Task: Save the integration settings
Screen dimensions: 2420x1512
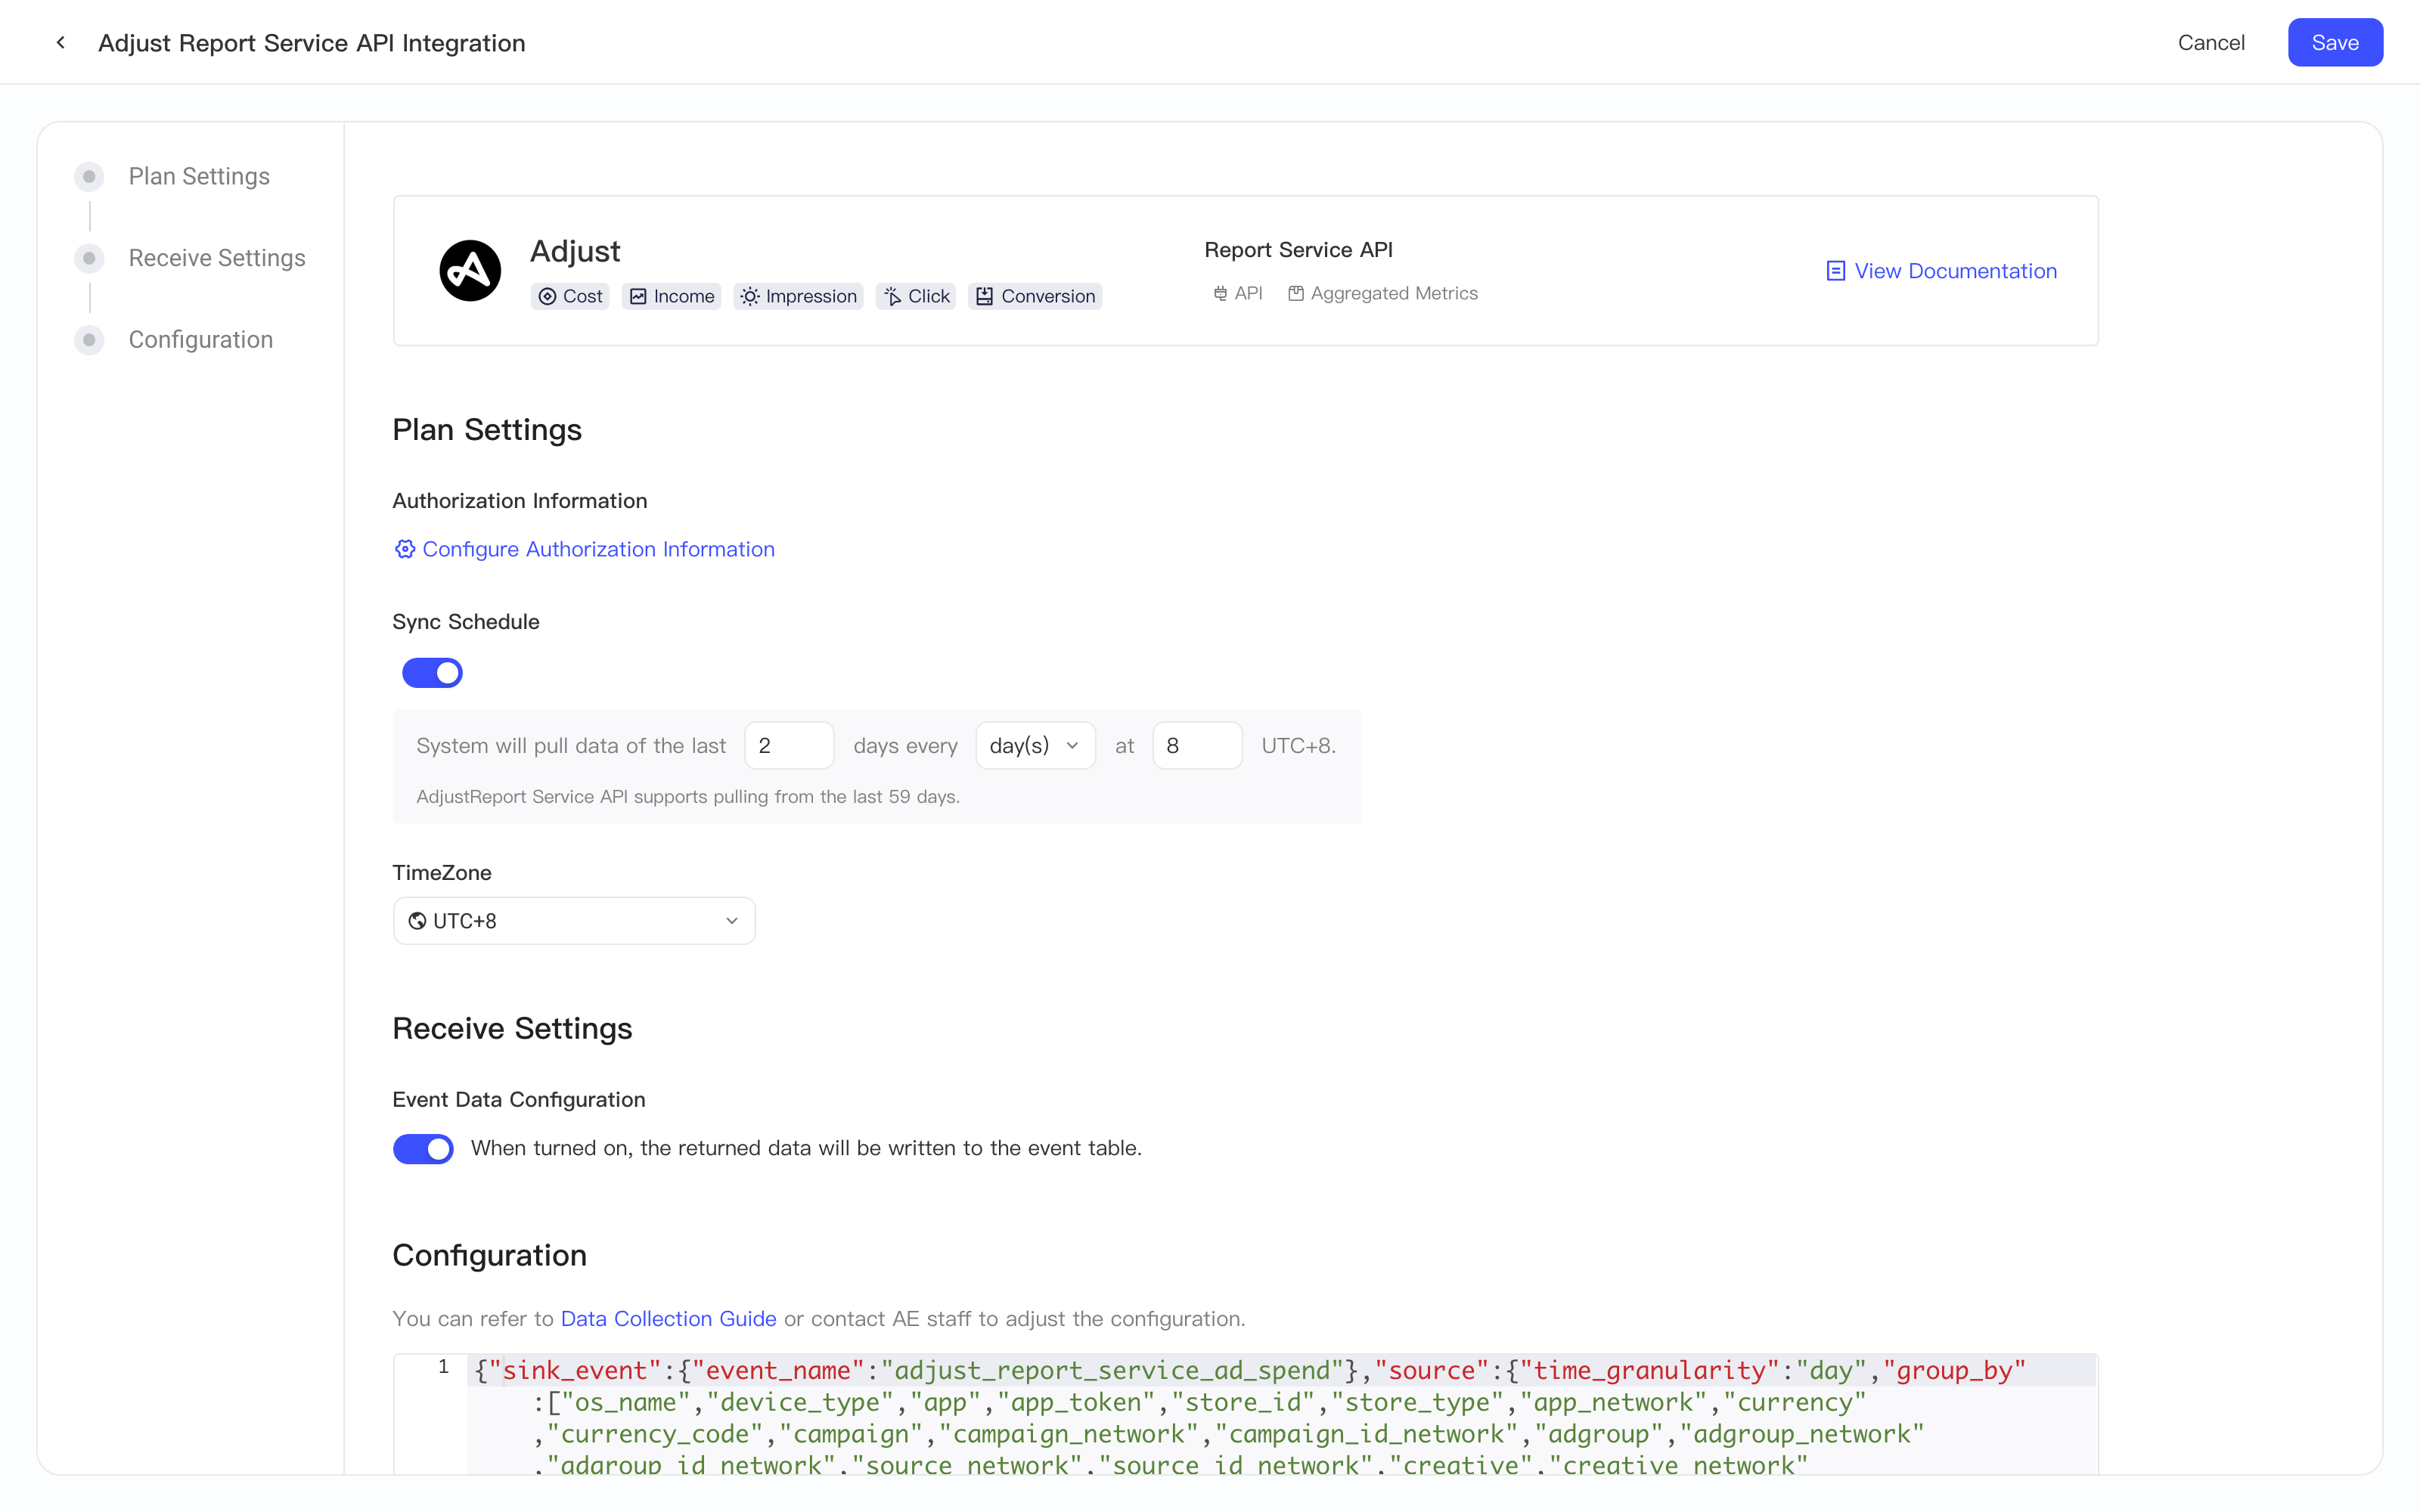Action: [2335, 42]
